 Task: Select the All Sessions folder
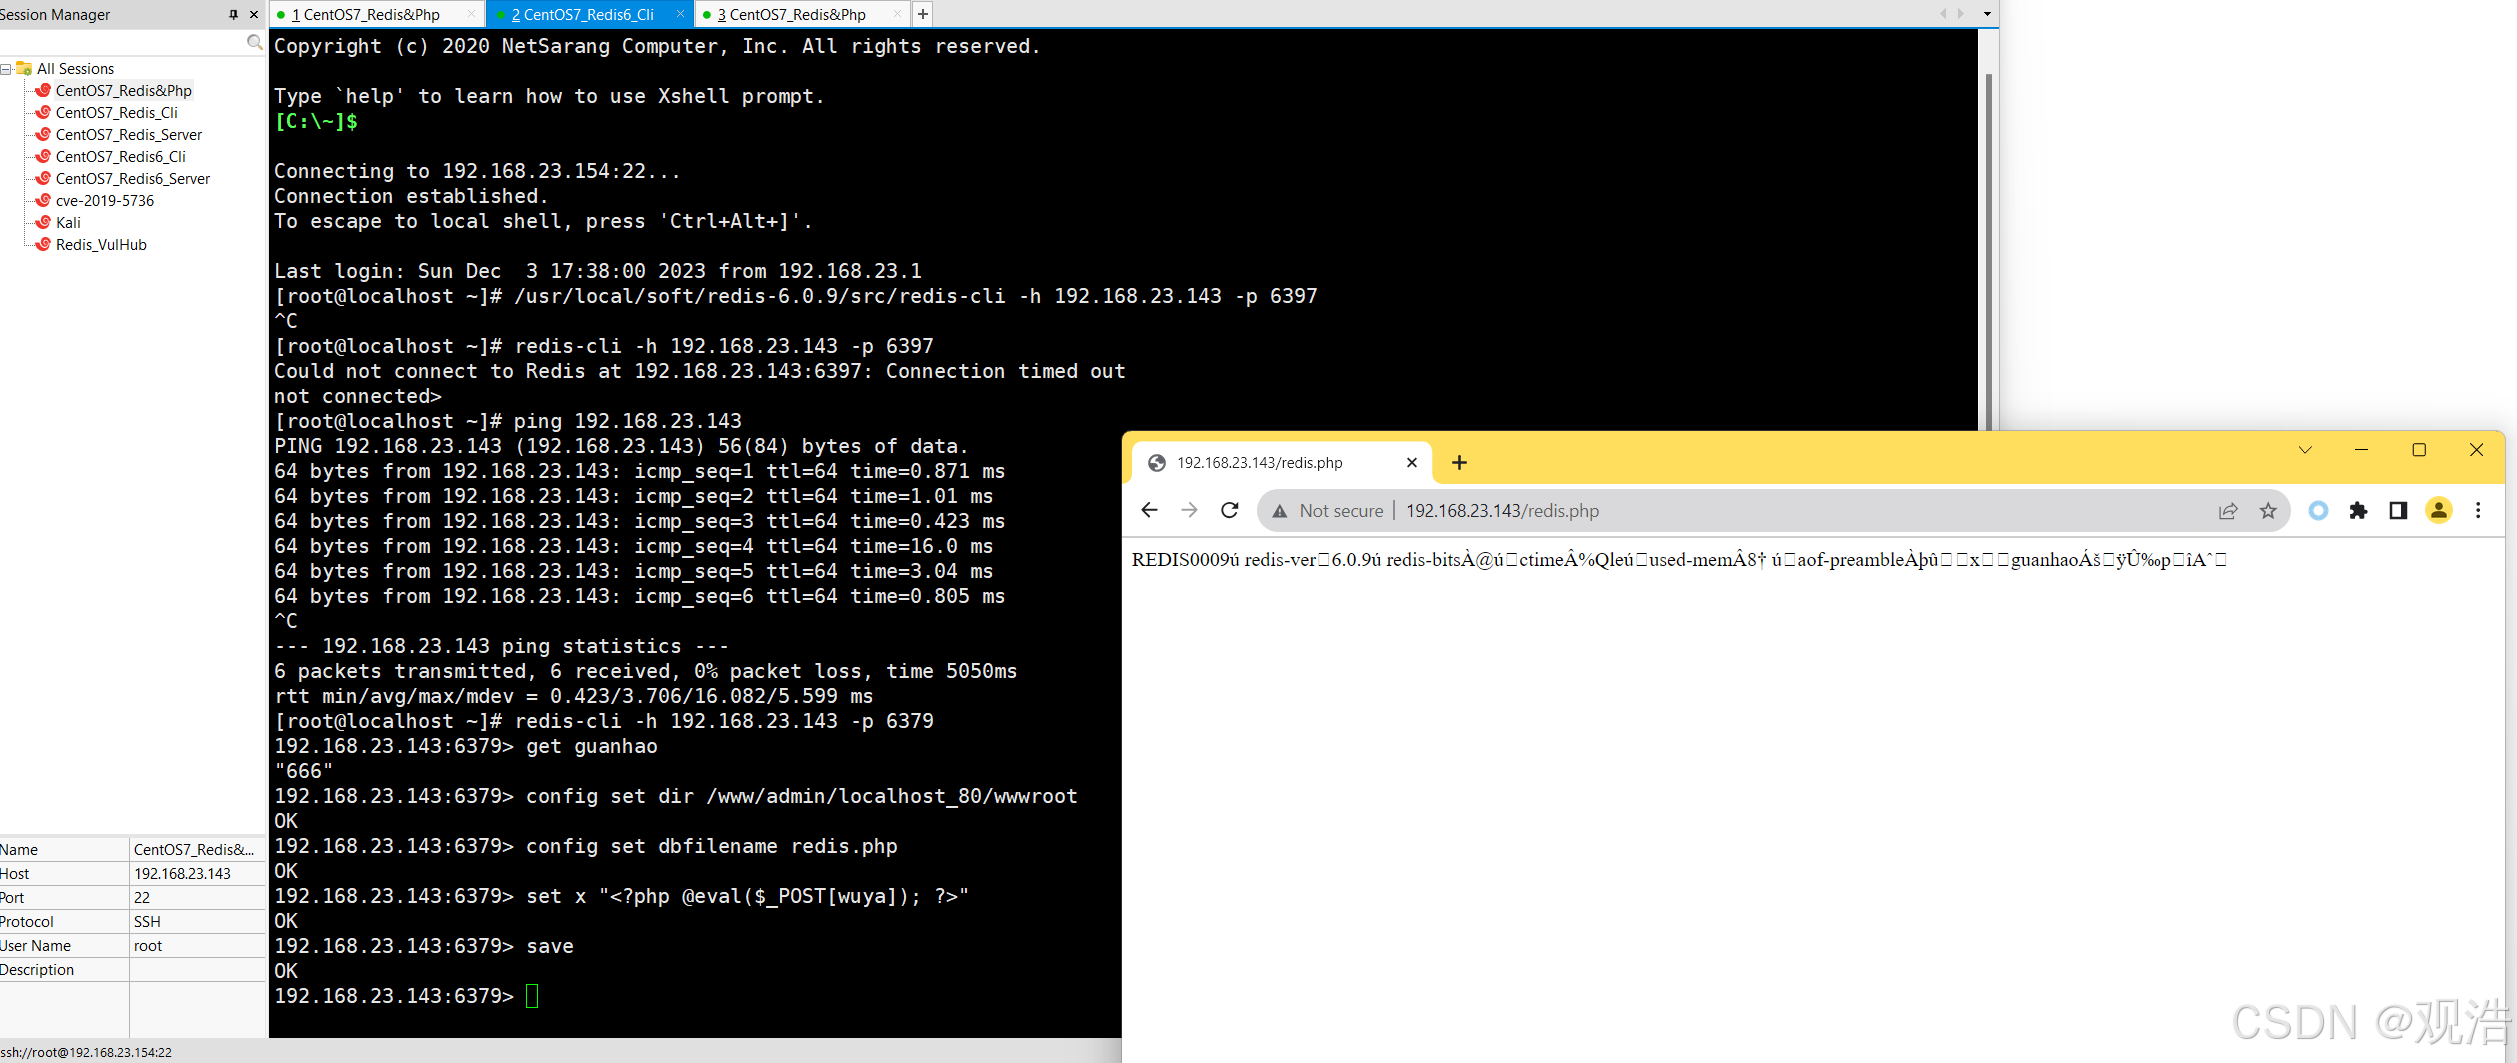75,69
